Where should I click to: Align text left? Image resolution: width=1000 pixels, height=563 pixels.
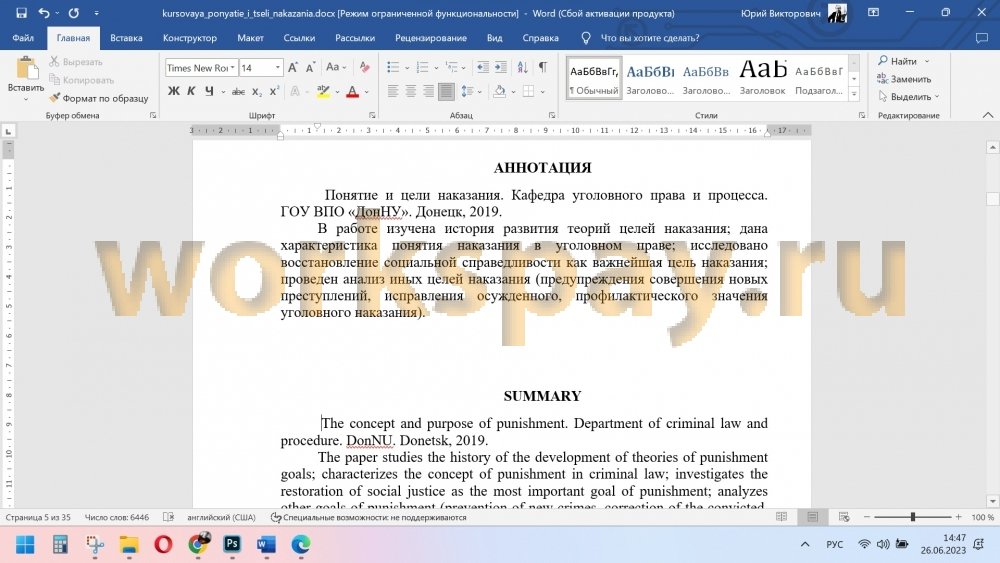[393, 92]
